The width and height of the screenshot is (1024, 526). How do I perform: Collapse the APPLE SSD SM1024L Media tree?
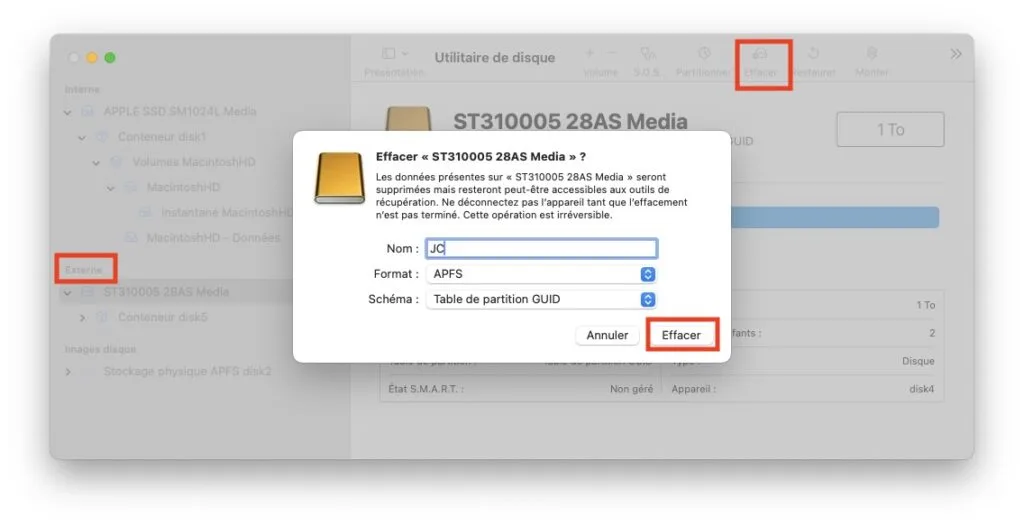(x=68, y=112)
